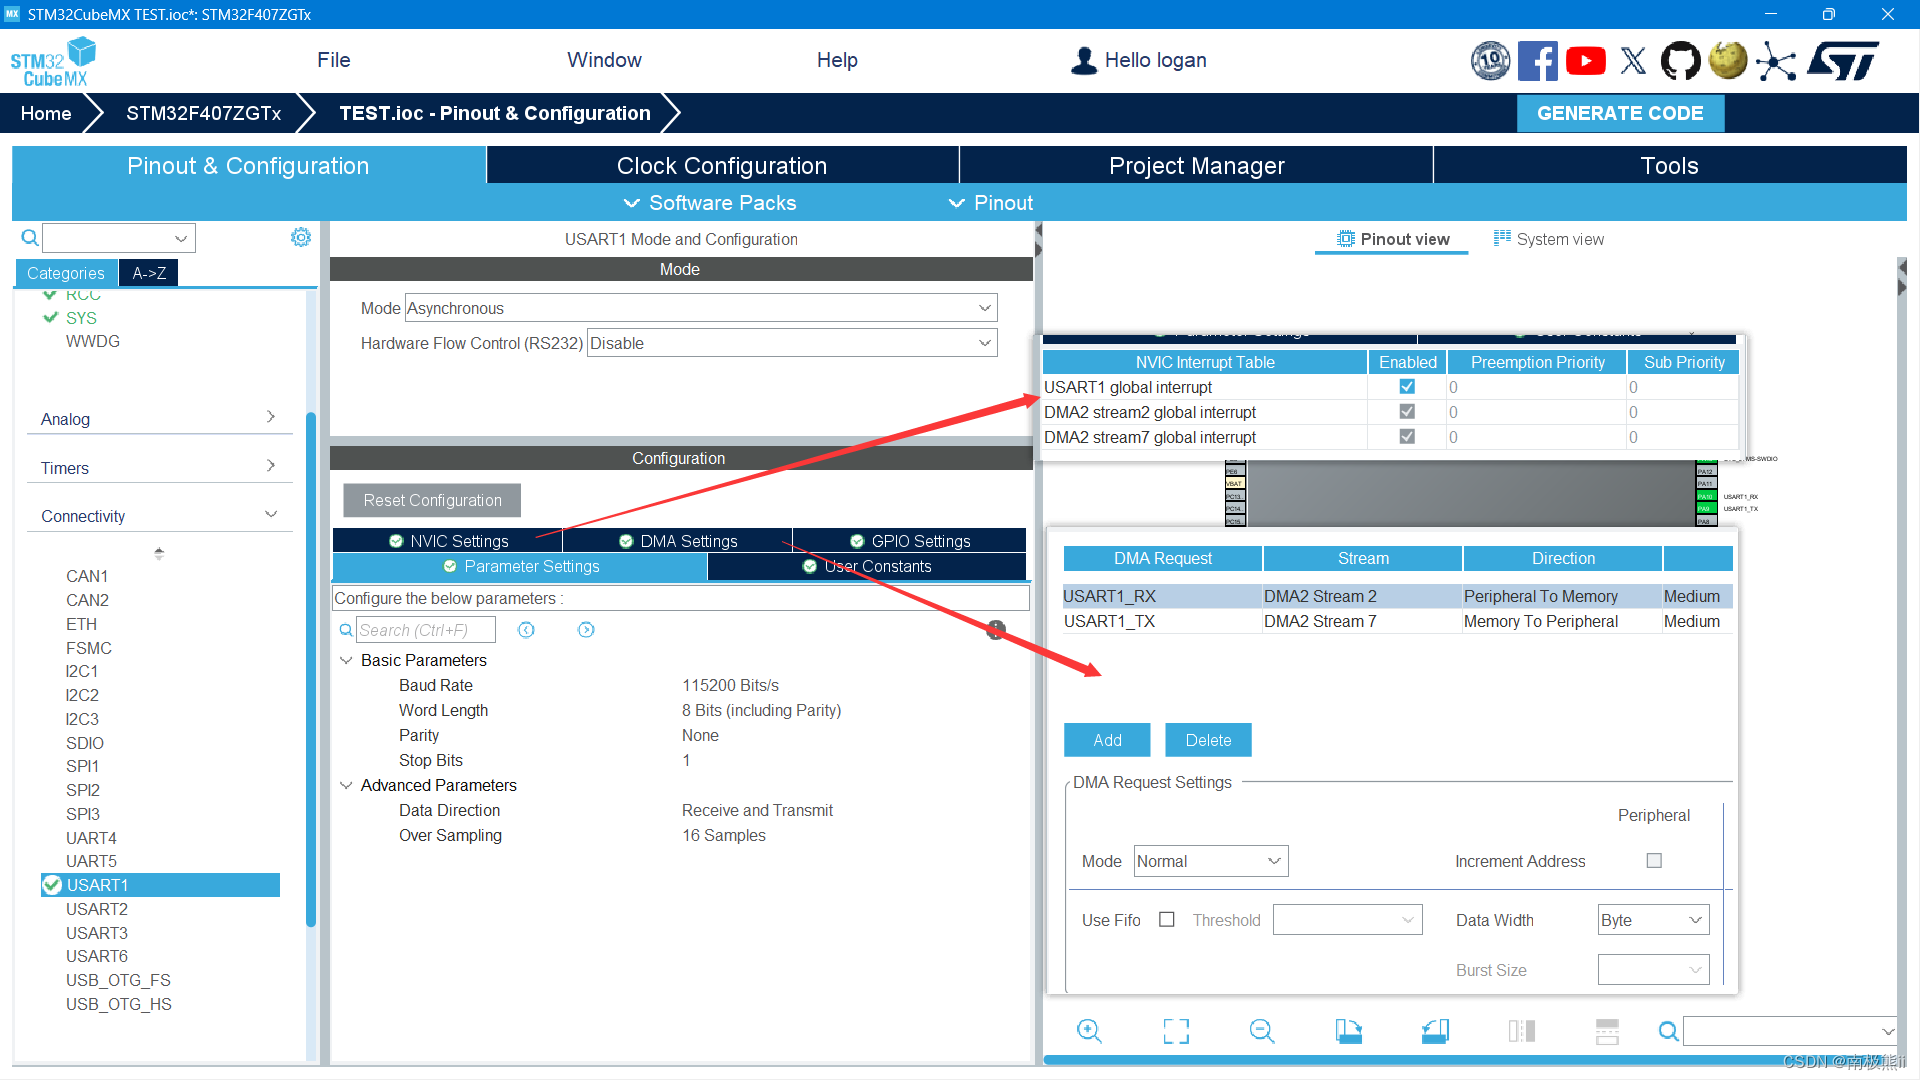Click the settings gear above Categories
The width and height of the screenshot is (1920, 1080).
[300, 237]
